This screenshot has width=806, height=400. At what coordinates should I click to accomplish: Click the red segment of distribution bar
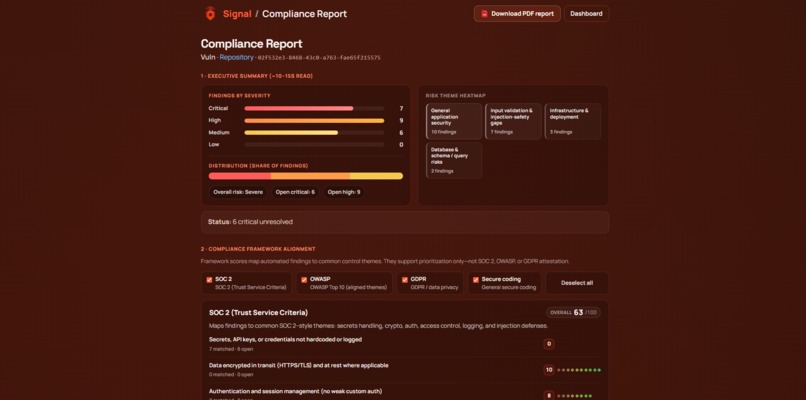pos(240,176)
